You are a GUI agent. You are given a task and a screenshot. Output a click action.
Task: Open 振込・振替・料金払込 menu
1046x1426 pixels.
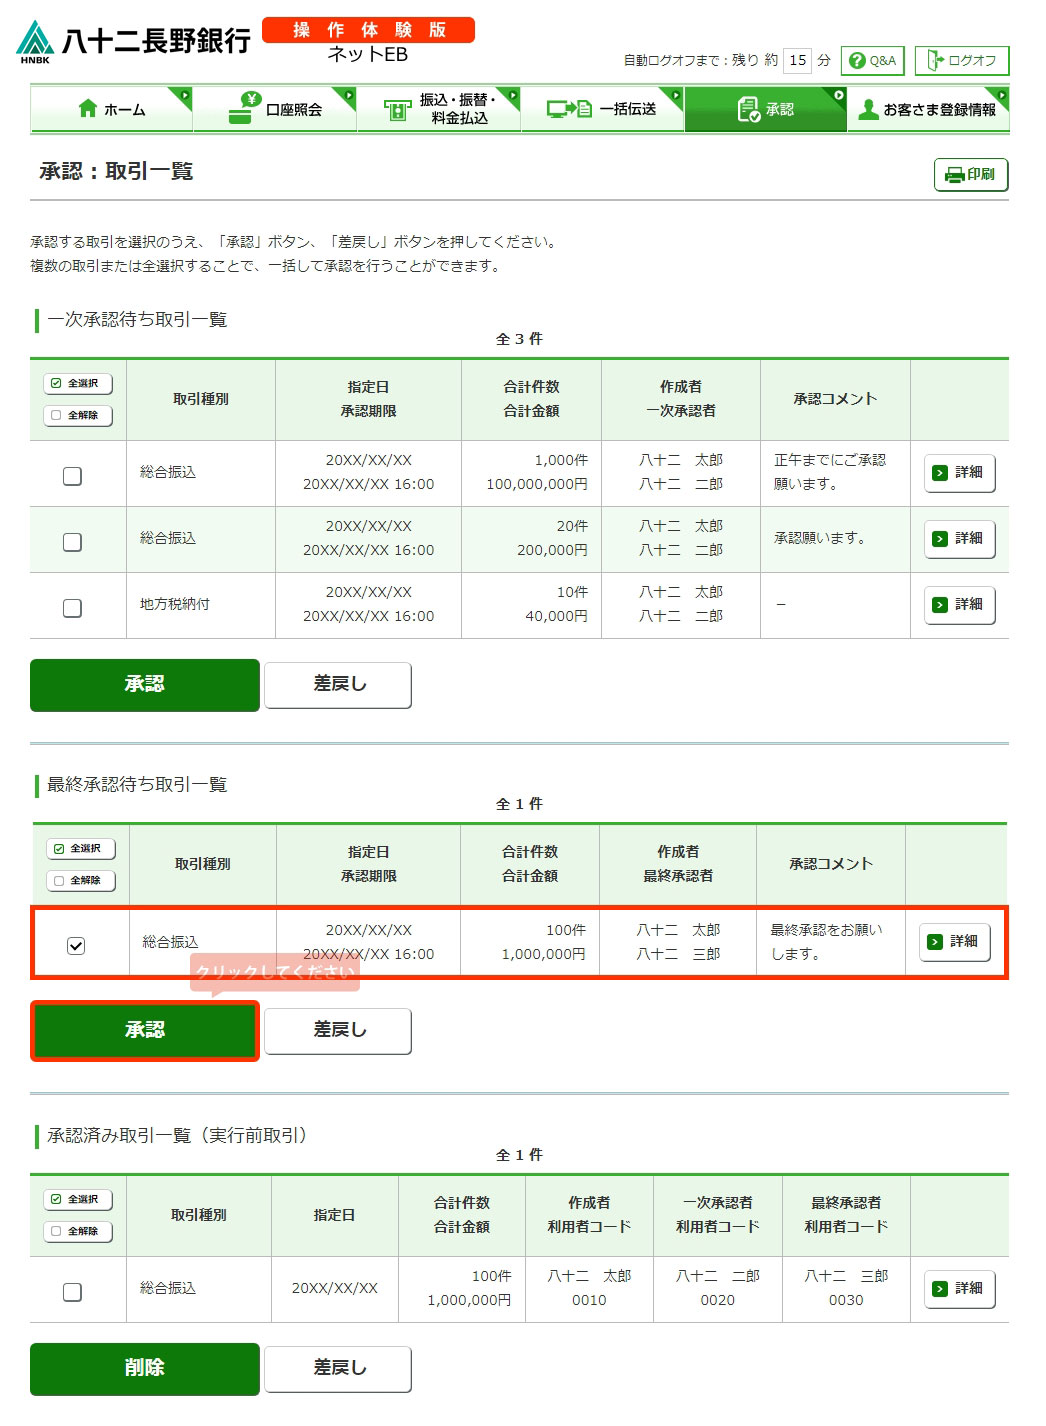[x=439, y=110]
